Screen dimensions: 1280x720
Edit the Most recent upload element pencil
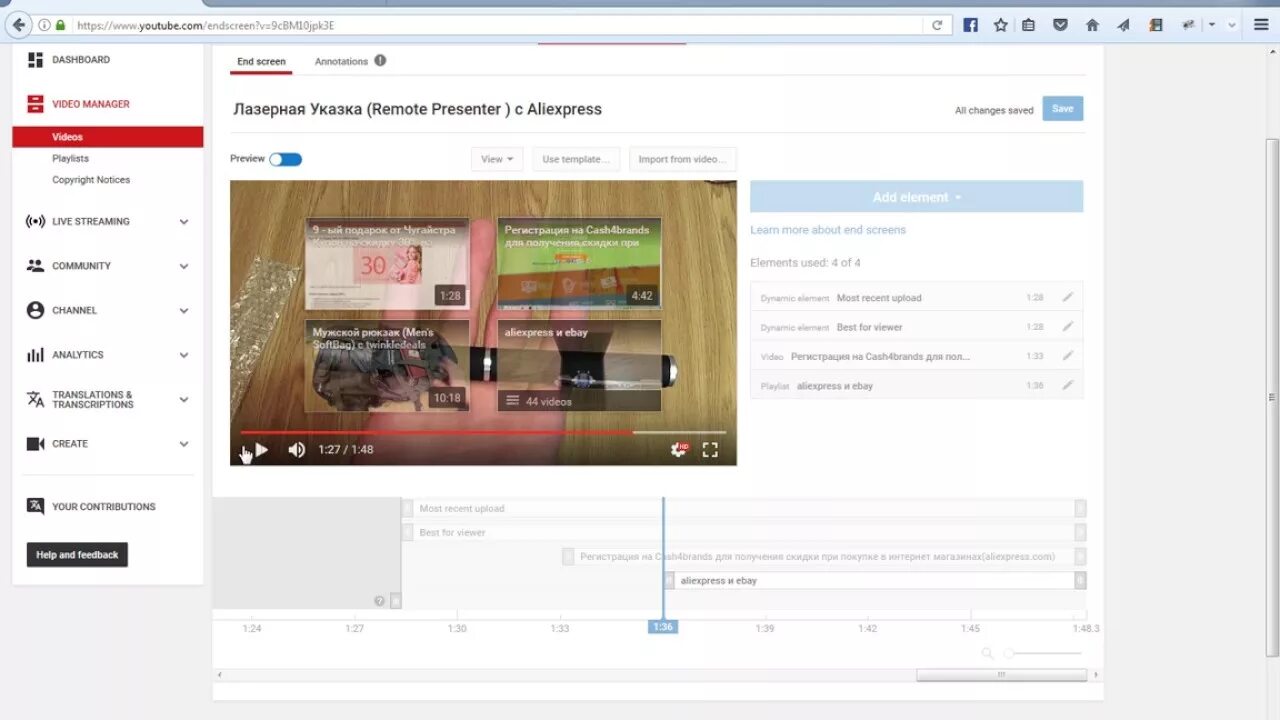point(1067,297)
